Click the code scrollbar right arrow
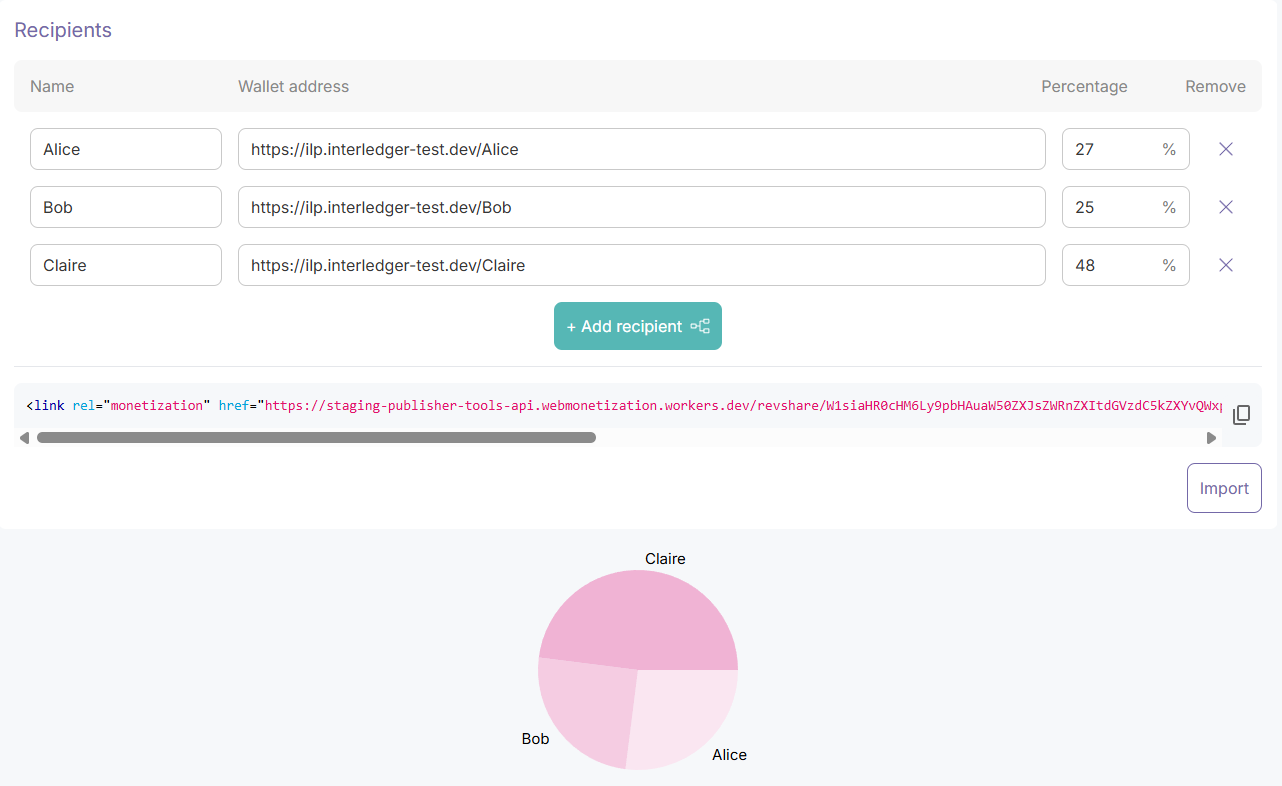The width and height of the screenshot is (1282, 786). [1212, 438]
